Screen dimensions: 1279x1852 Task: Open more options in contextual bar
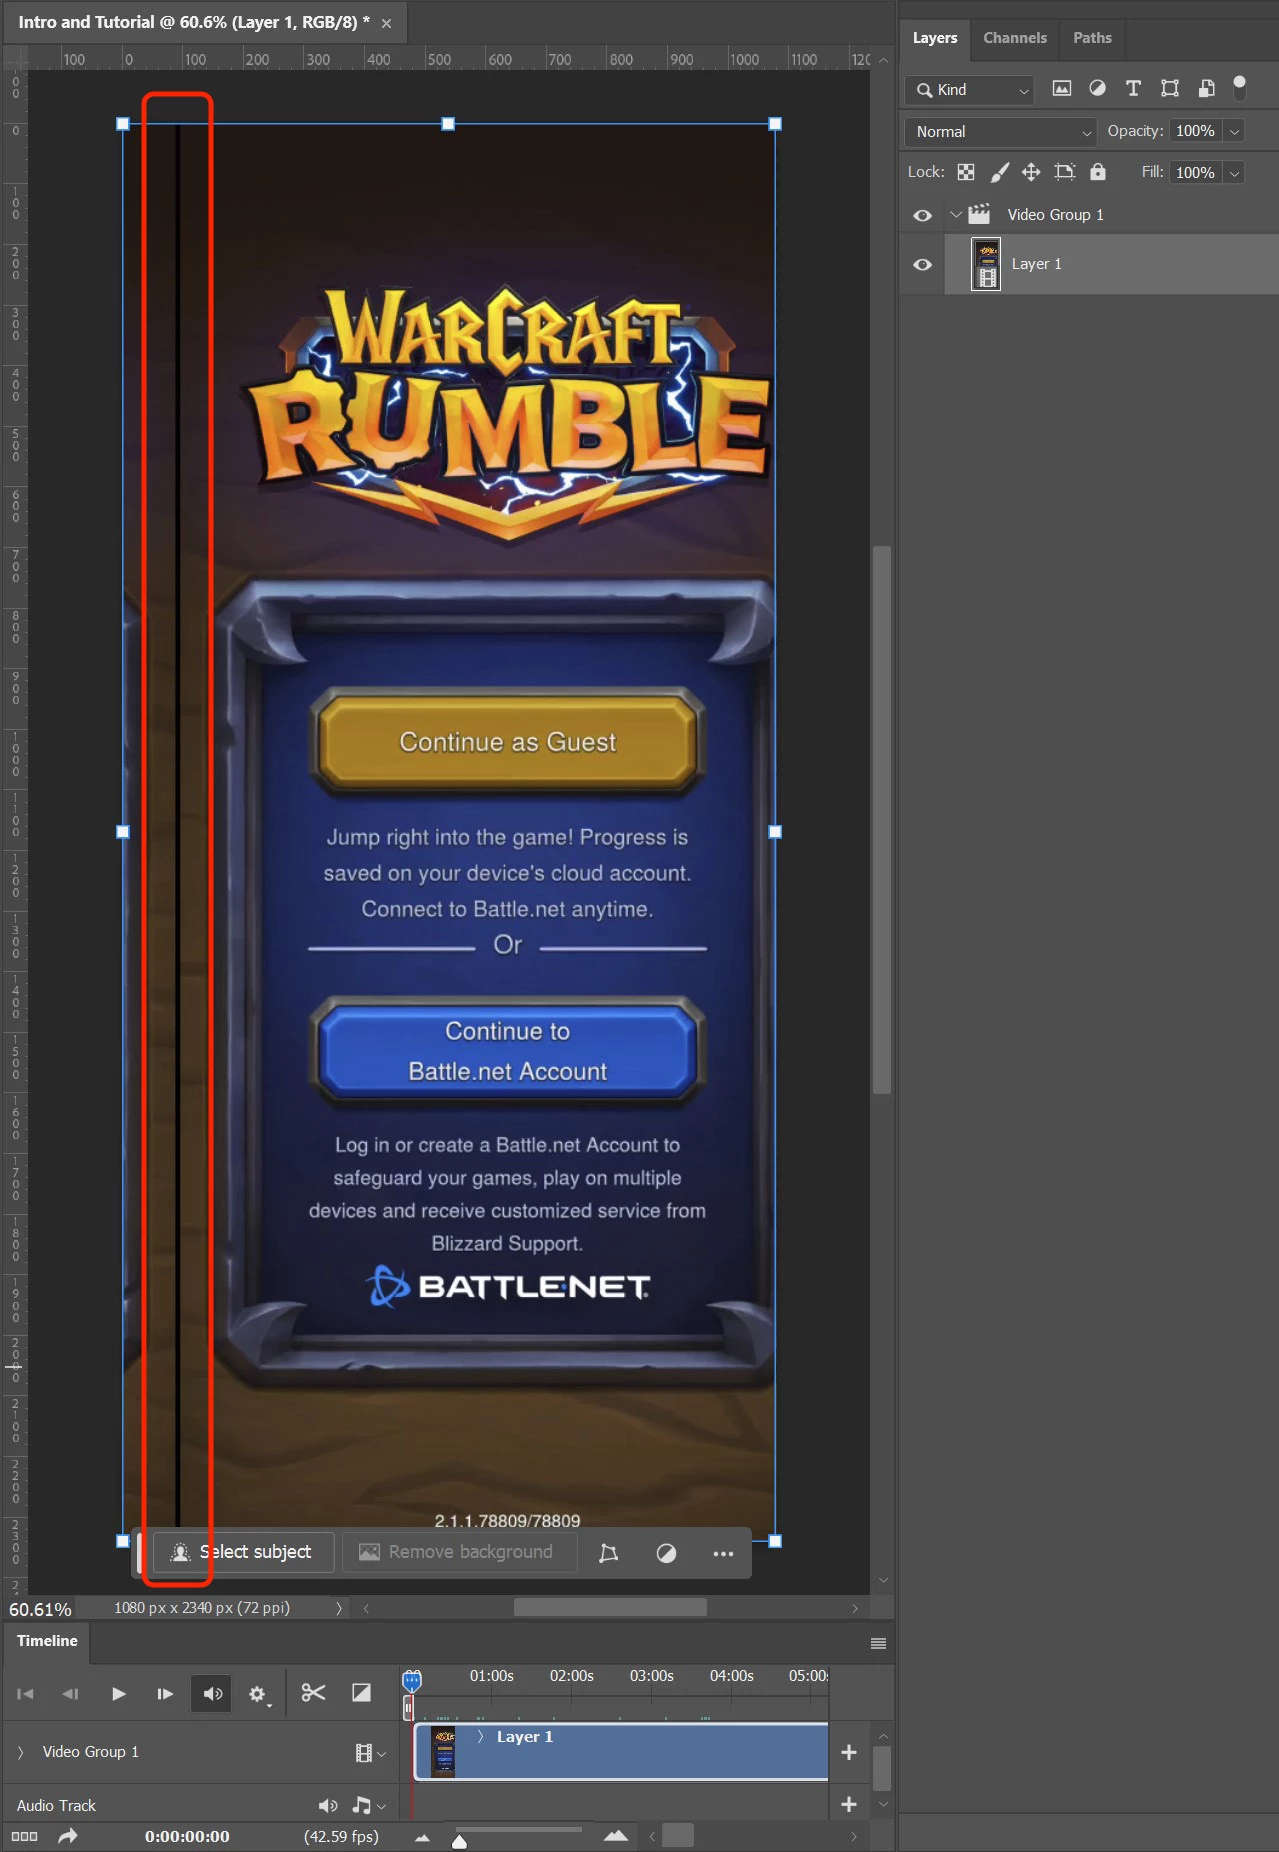pos(723,1553)
